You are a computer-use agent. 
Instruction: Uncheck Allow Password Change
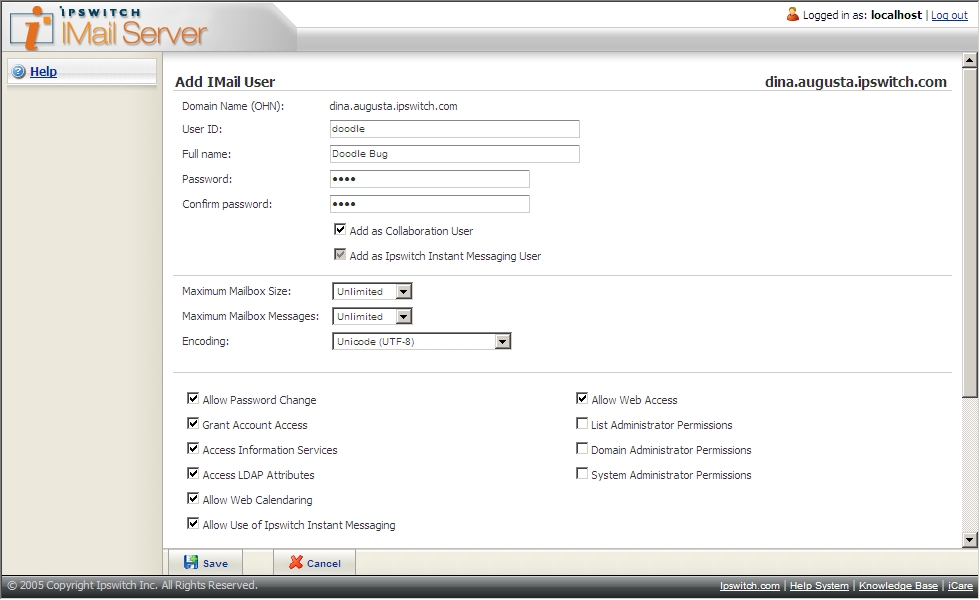tap(193, 398)
